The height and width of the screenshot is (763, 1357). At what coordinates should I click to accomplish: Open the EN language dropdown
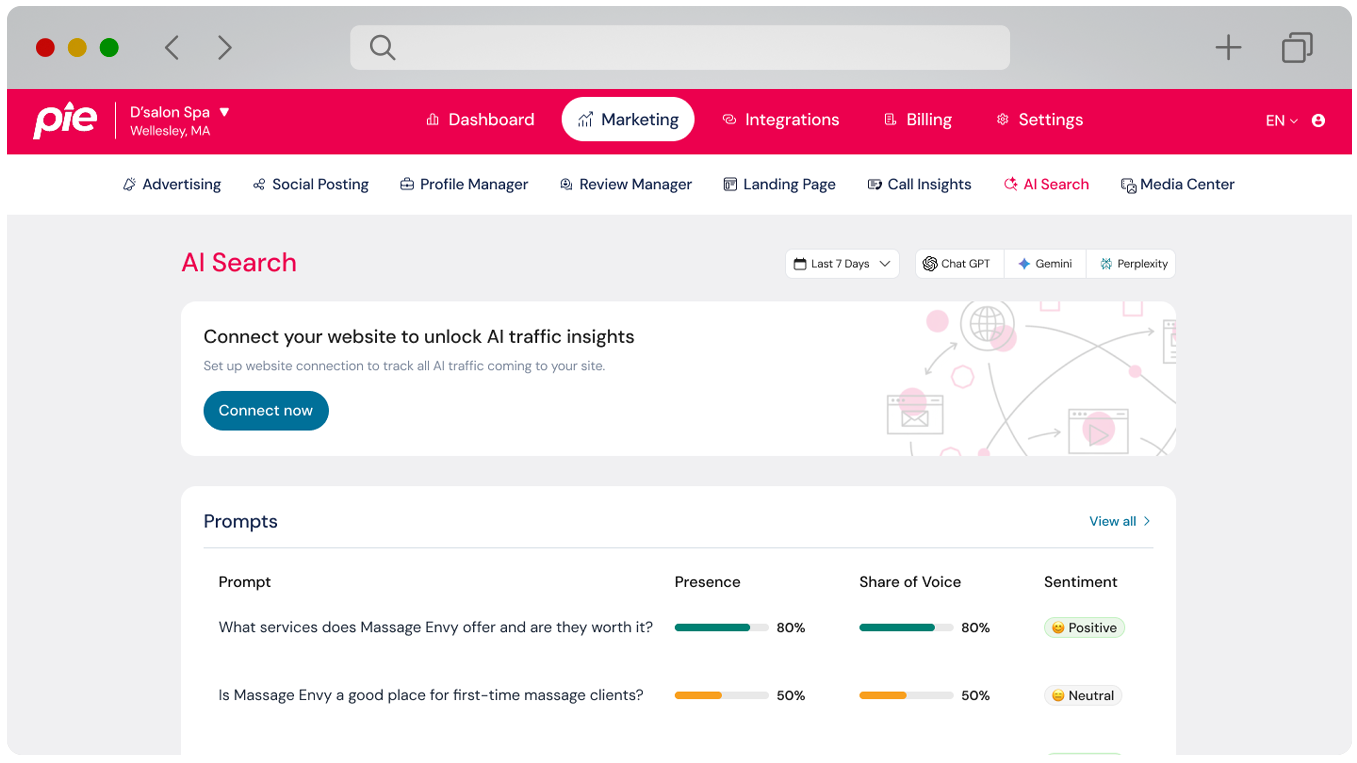tap(1282, 120)
